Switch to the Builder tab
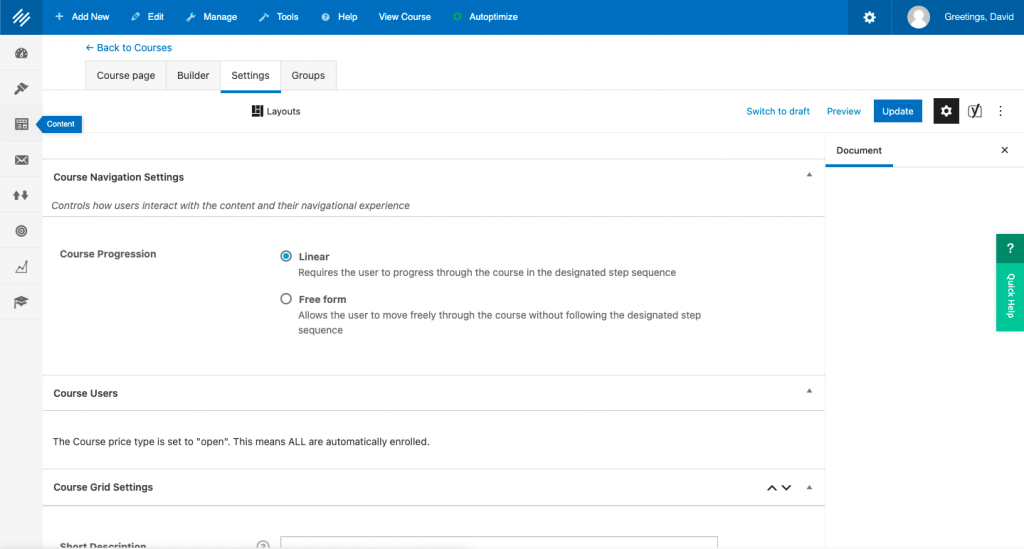The height and width of the screenshot is (549, 1024). [x=193, y=76]
